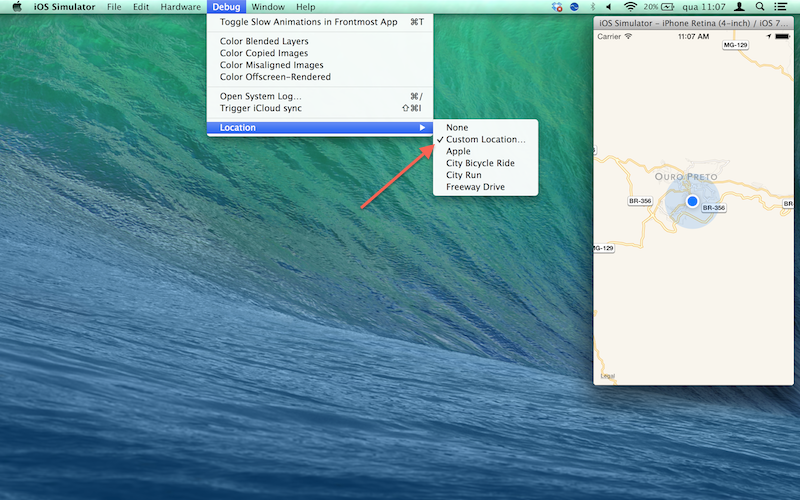Open the Edit menu

tap(141, 7)
